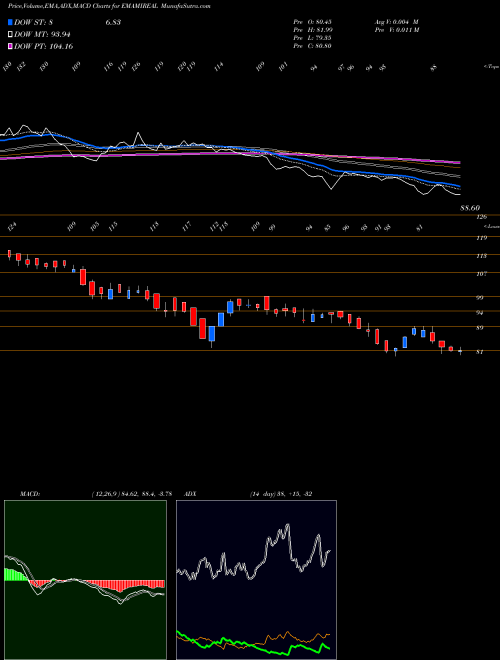Click the last price label 88.60
Screen dimensions: 500x660
[x=470, y=208]
